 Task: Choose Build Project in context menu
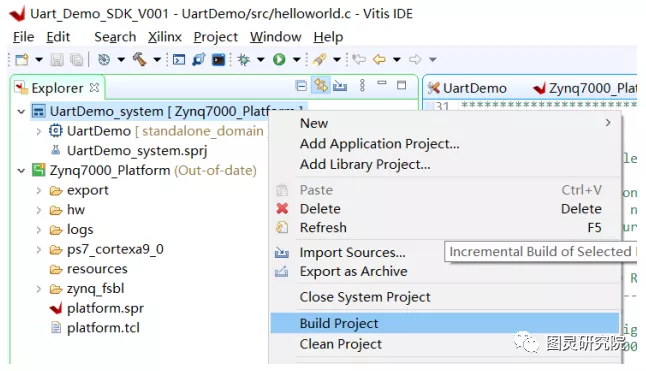coord(445,323)
